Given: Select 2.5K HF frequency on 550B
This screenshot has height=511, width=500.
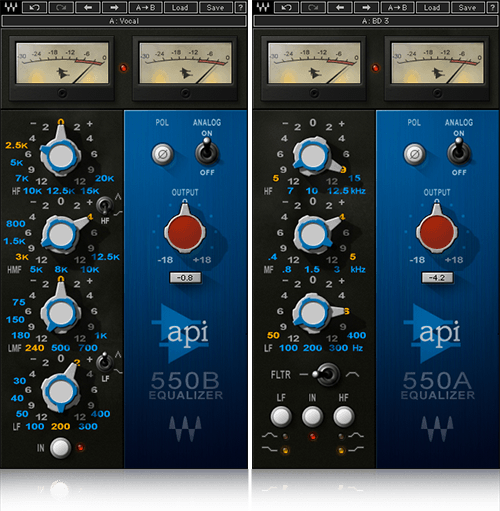Looking at the screenshot, I should tap(16, 145).
